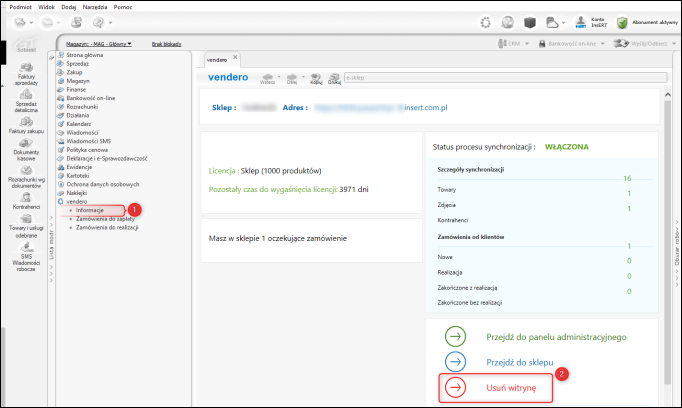The image size is (682, 408).
Task: Open Magazyn in module tree
Action: coord(78,81)
